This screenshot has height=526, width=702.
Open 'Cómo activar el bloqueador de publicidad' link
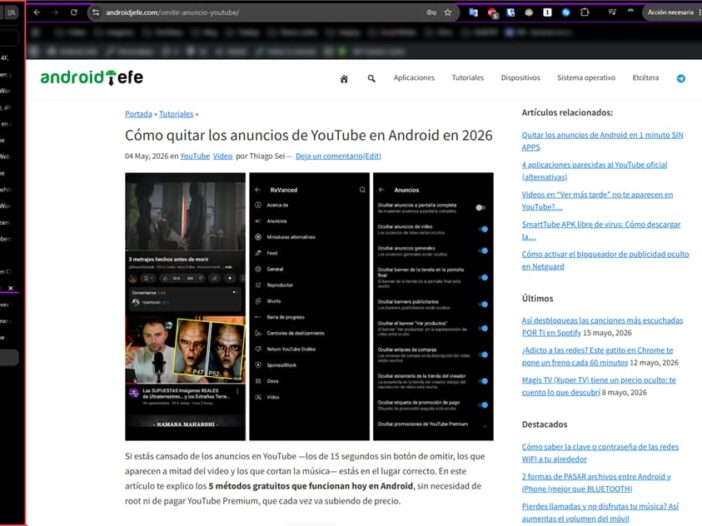605,260
